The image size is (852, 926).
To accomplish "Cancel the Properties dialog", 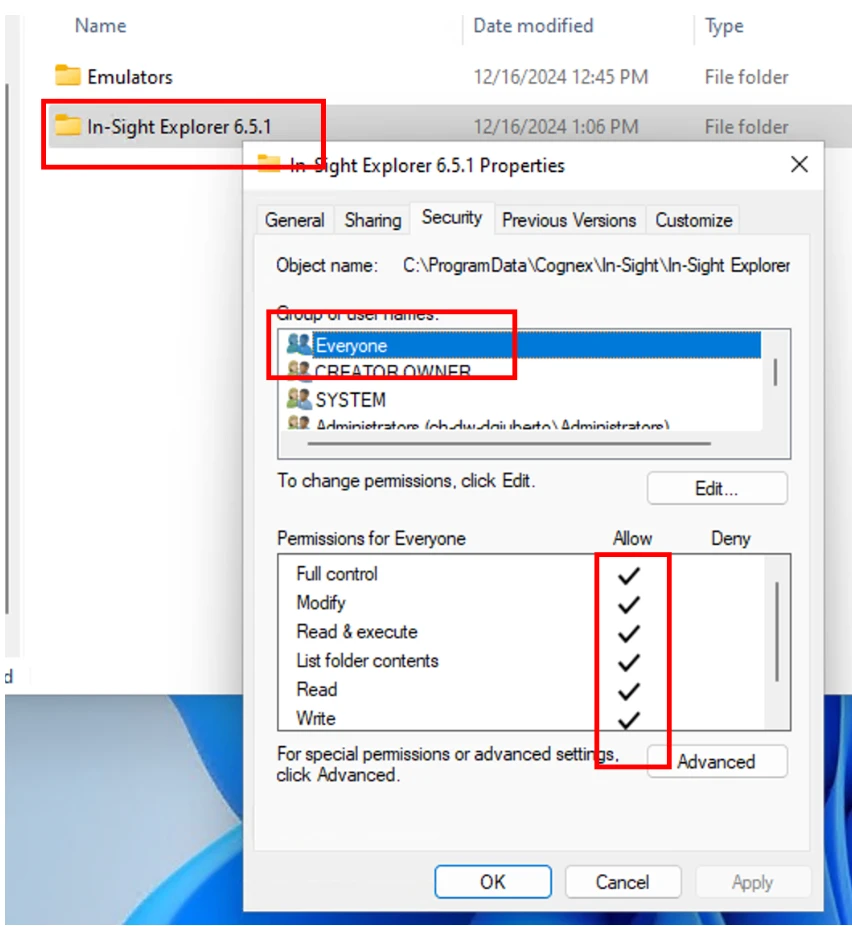I will click(623, 882).
